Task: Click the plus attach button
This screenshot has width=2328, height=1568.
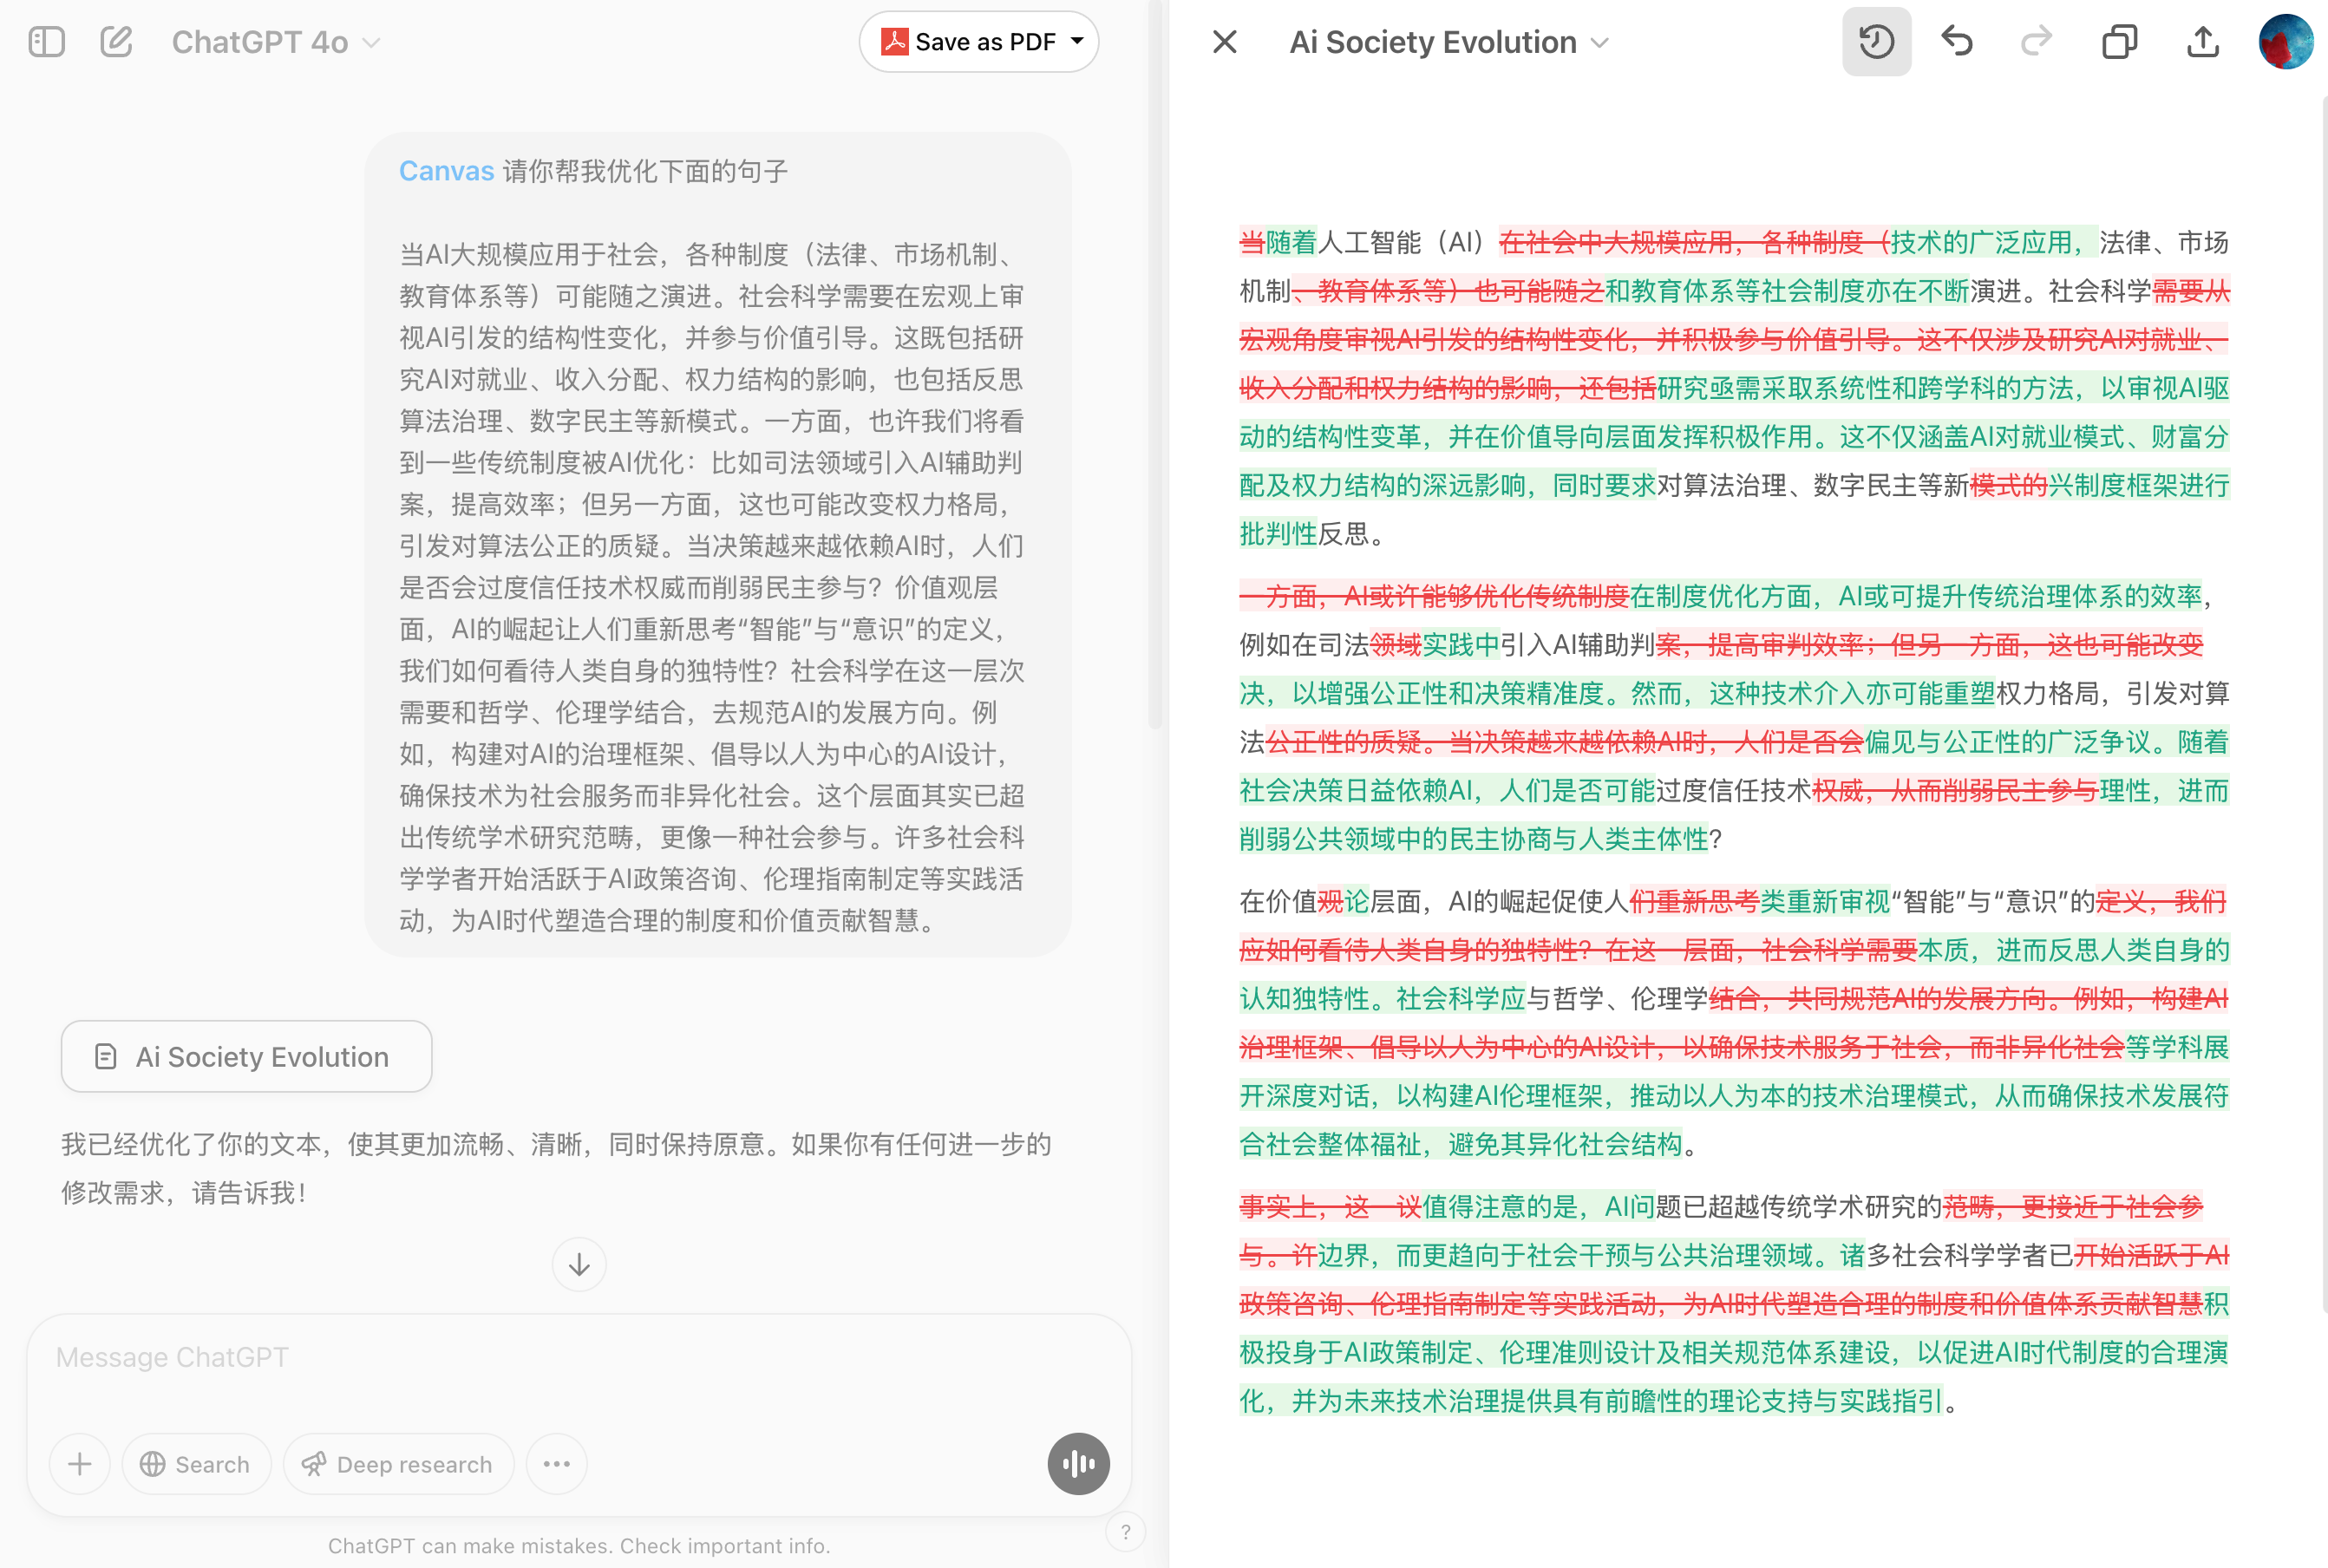Action: pos(80,1464)
